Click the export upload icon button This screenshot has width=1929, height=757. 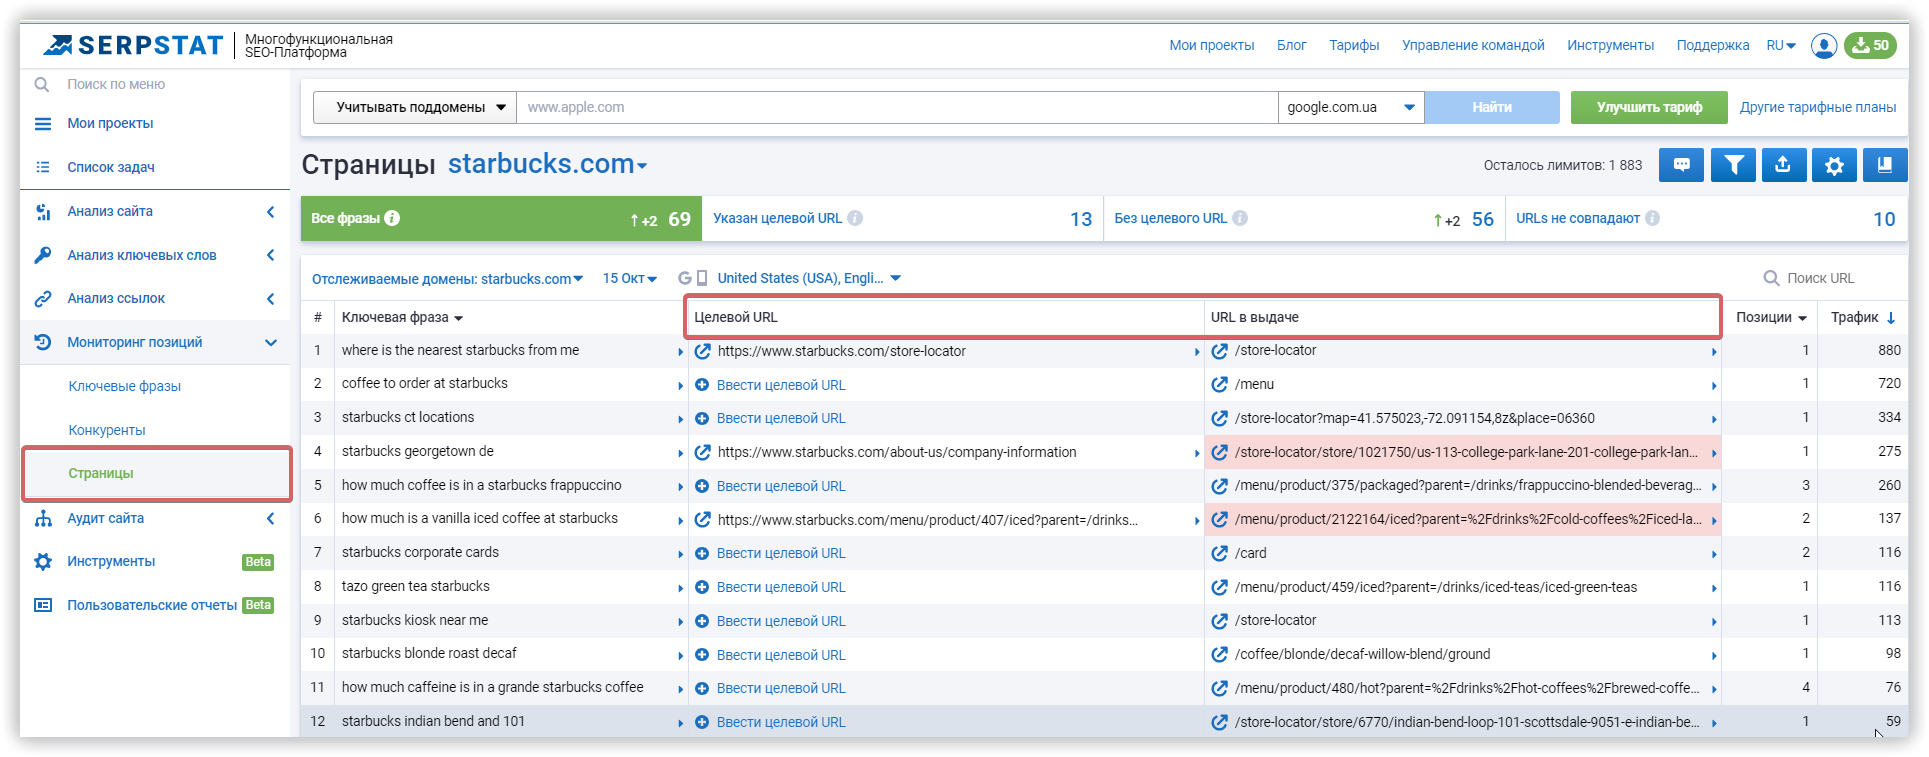click(1783, 165)
